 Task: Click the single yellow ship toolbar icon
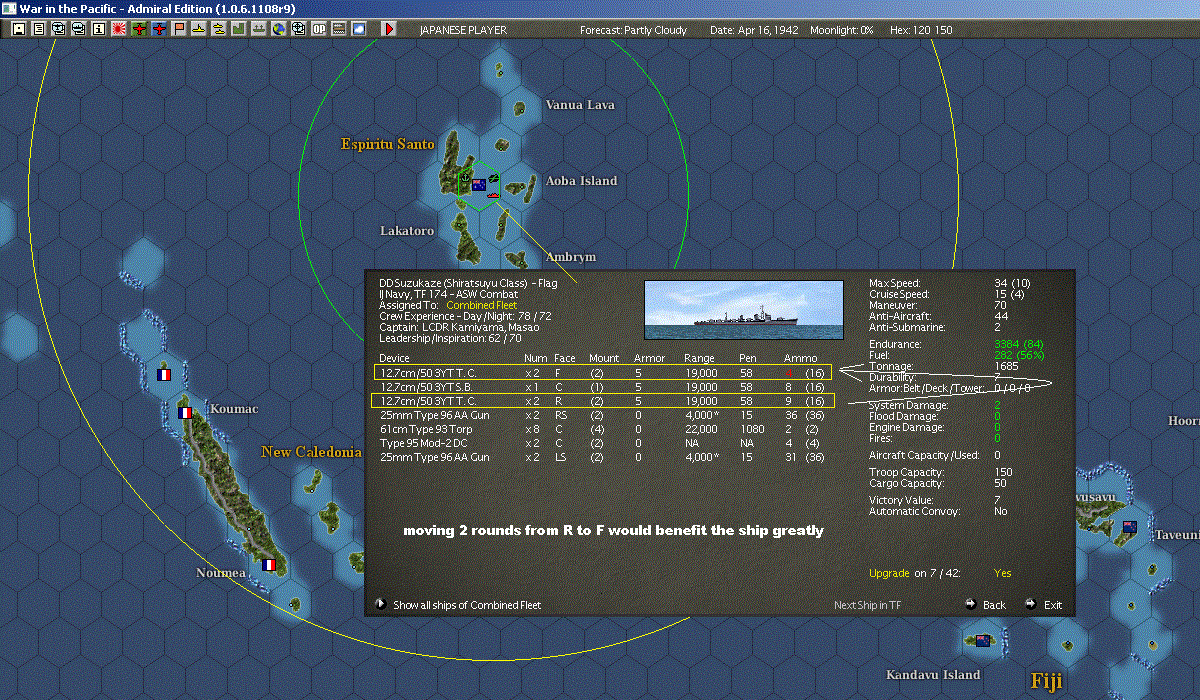199,30
